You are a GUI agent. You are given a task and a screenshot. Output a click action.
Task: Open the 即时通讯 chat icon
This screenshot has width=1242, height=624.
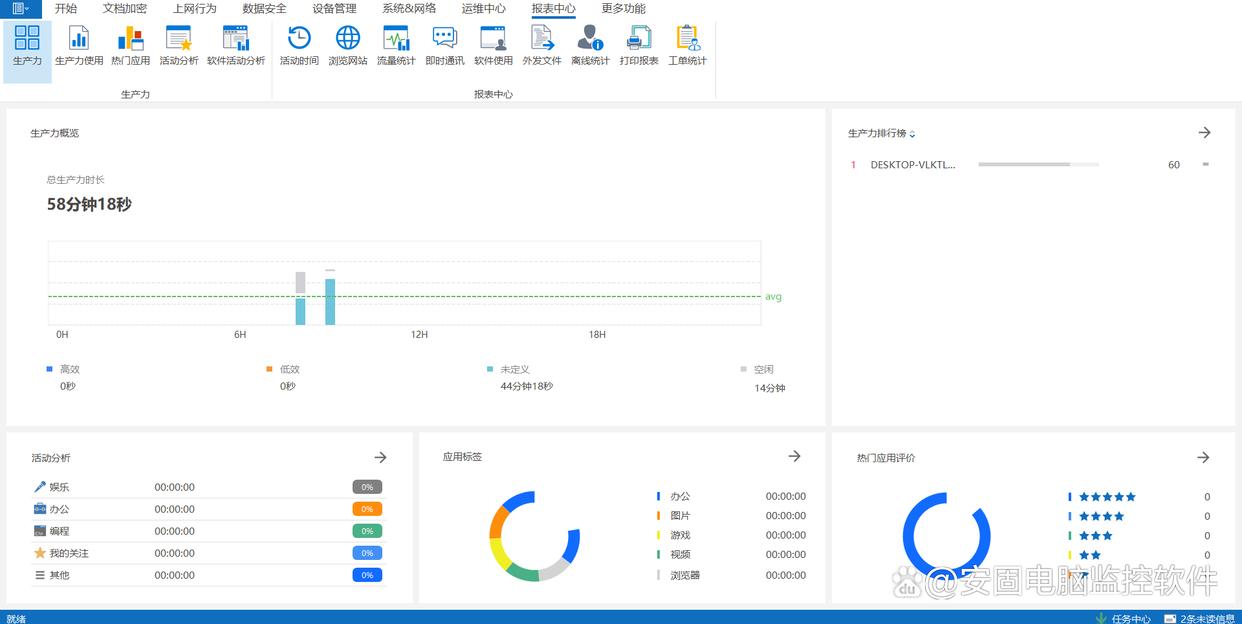(x=445, y=46)
